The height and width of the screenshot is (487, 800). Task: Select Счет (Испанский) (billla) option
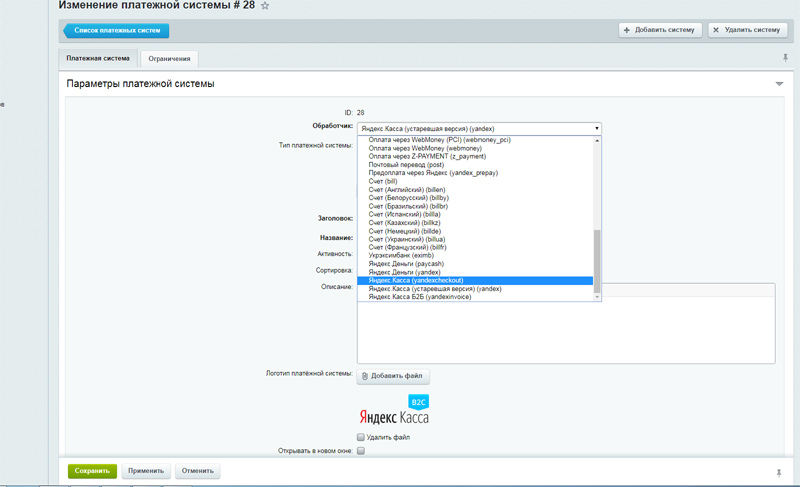click(476, 214)
